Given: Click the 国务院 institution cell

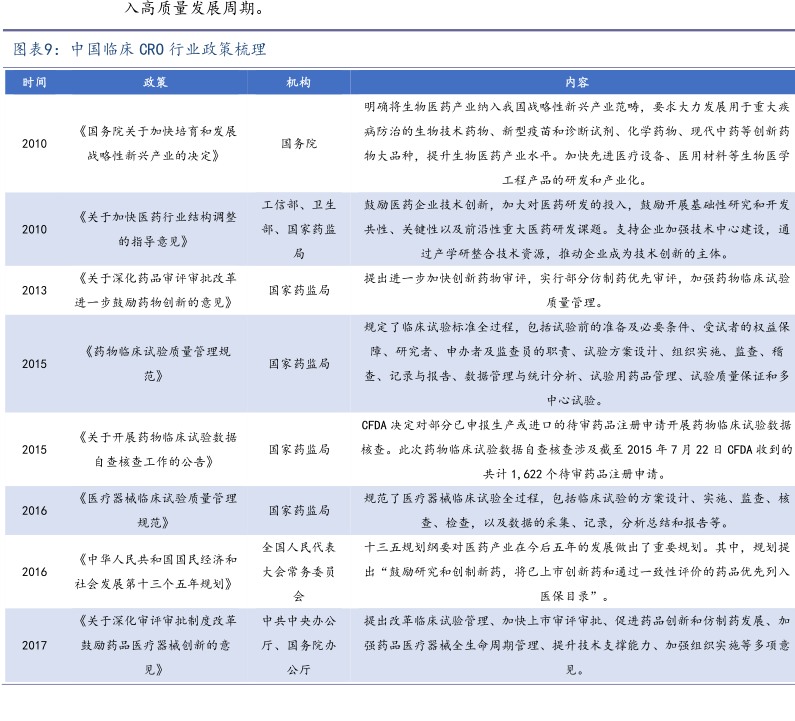Looking at the screenshot, I should 298,143.
